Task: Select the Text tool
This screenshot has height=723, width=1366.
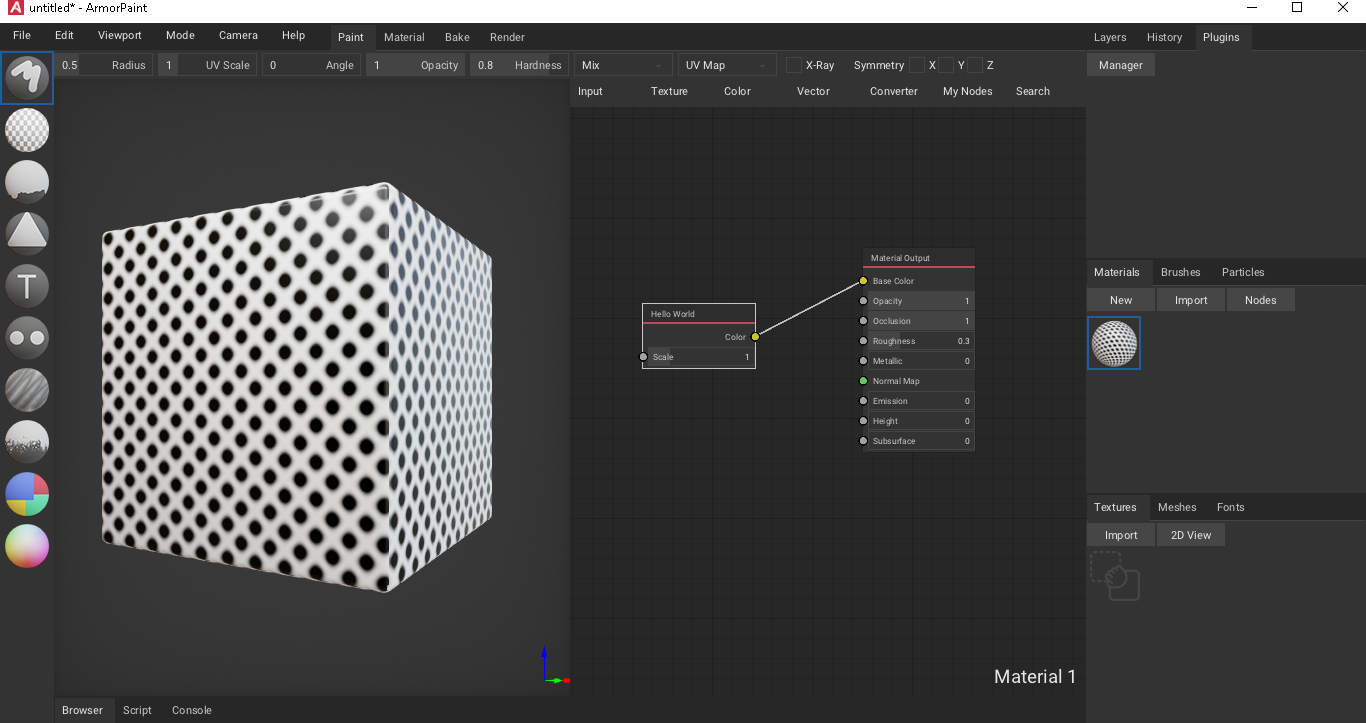Action: 27,285
